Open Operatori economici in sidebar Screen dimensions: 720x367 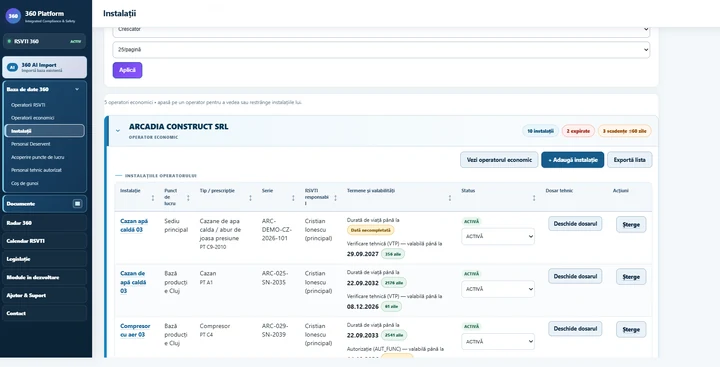(x=33, y=118)
